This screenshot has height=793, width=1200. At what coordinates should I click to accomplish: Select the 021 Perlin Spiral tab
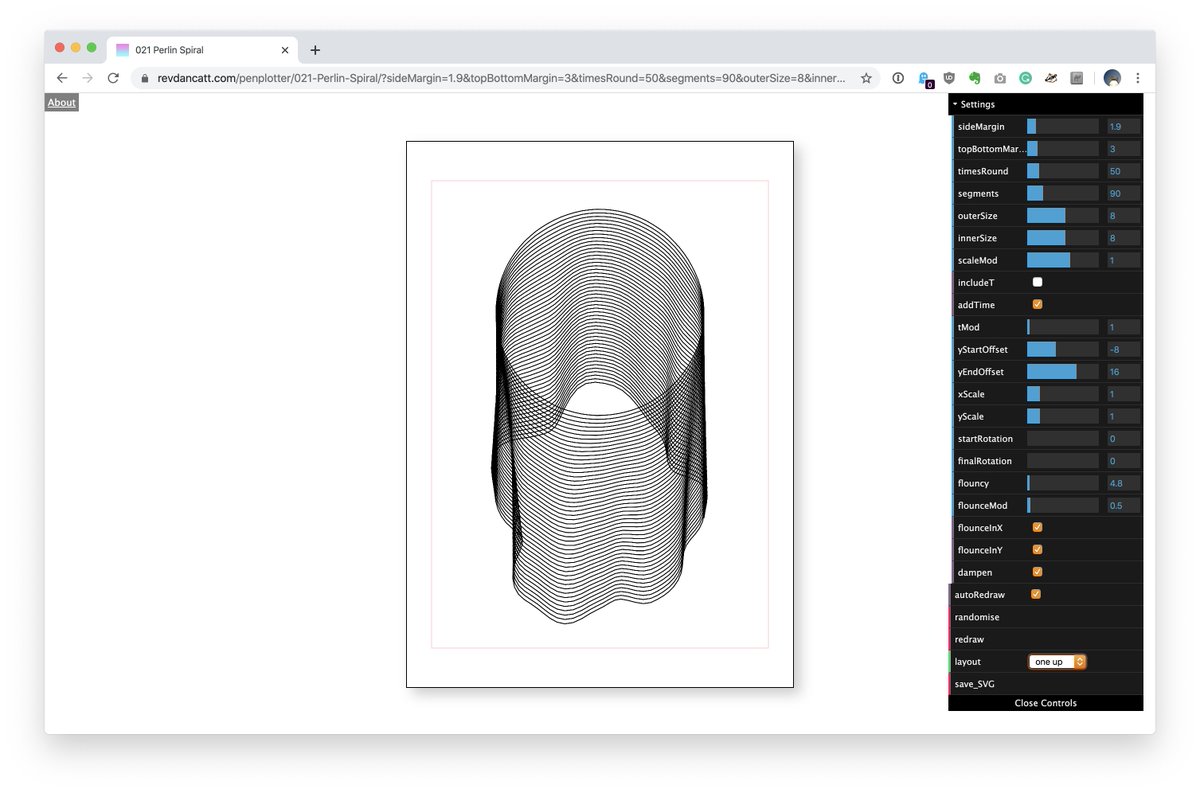[x=202, y=50]
